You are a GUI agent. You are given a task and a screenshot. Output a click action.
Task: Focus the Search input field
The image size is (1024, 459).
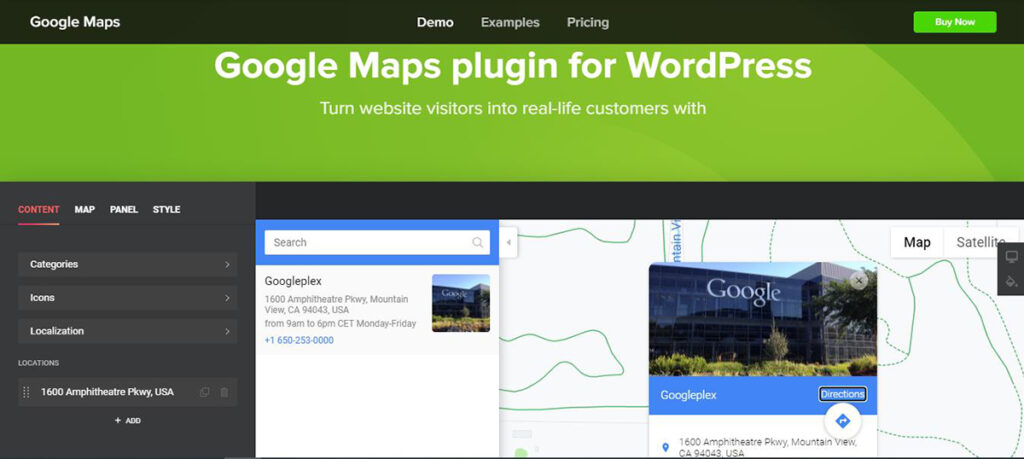click(x=377, y=242)
